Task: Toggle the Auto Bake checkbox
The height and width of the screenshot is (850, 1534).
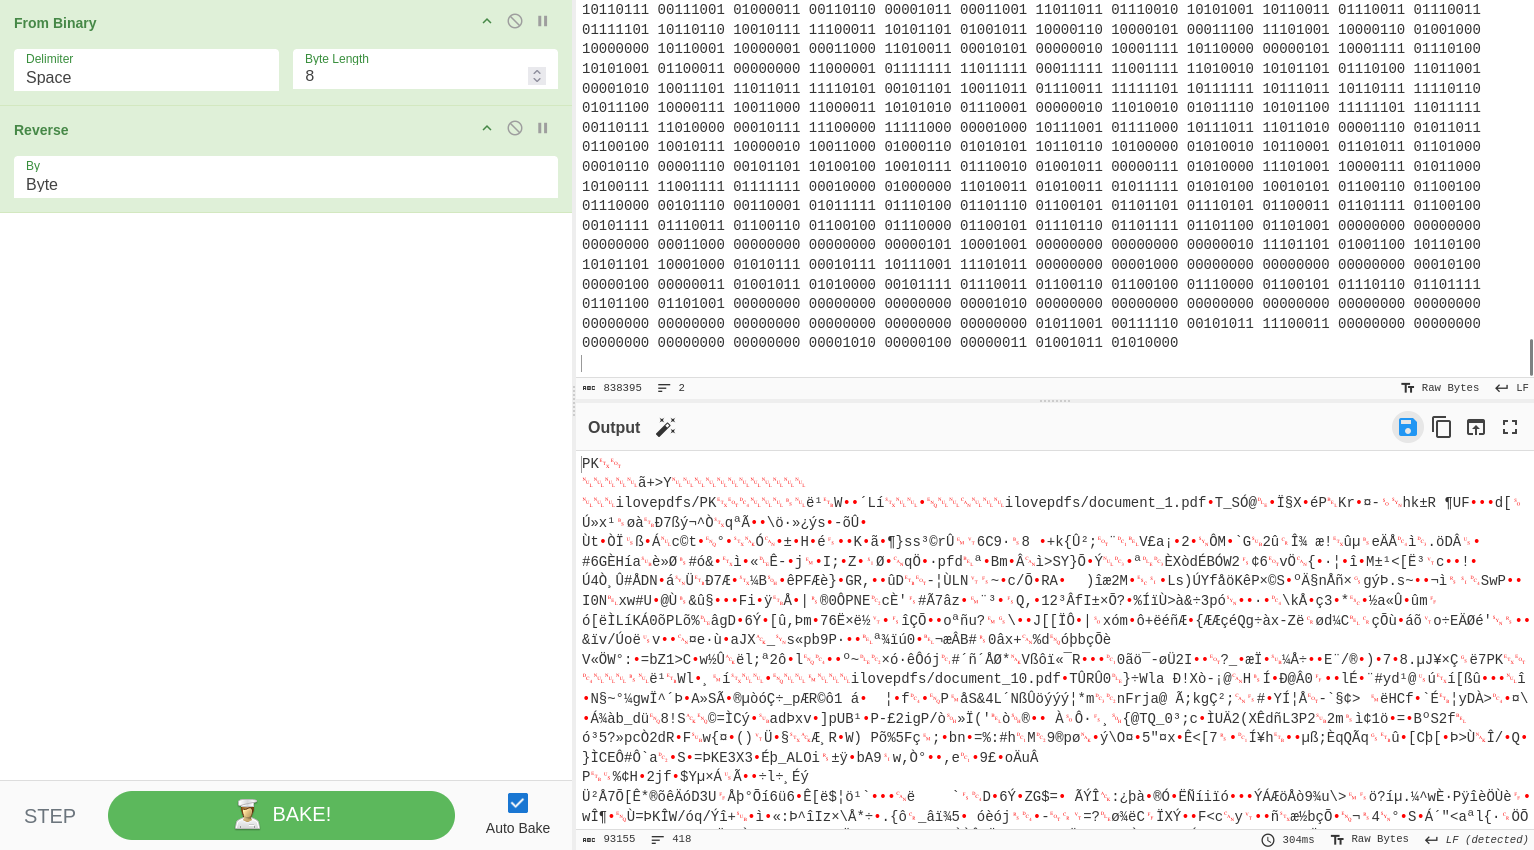Action: 517,803
